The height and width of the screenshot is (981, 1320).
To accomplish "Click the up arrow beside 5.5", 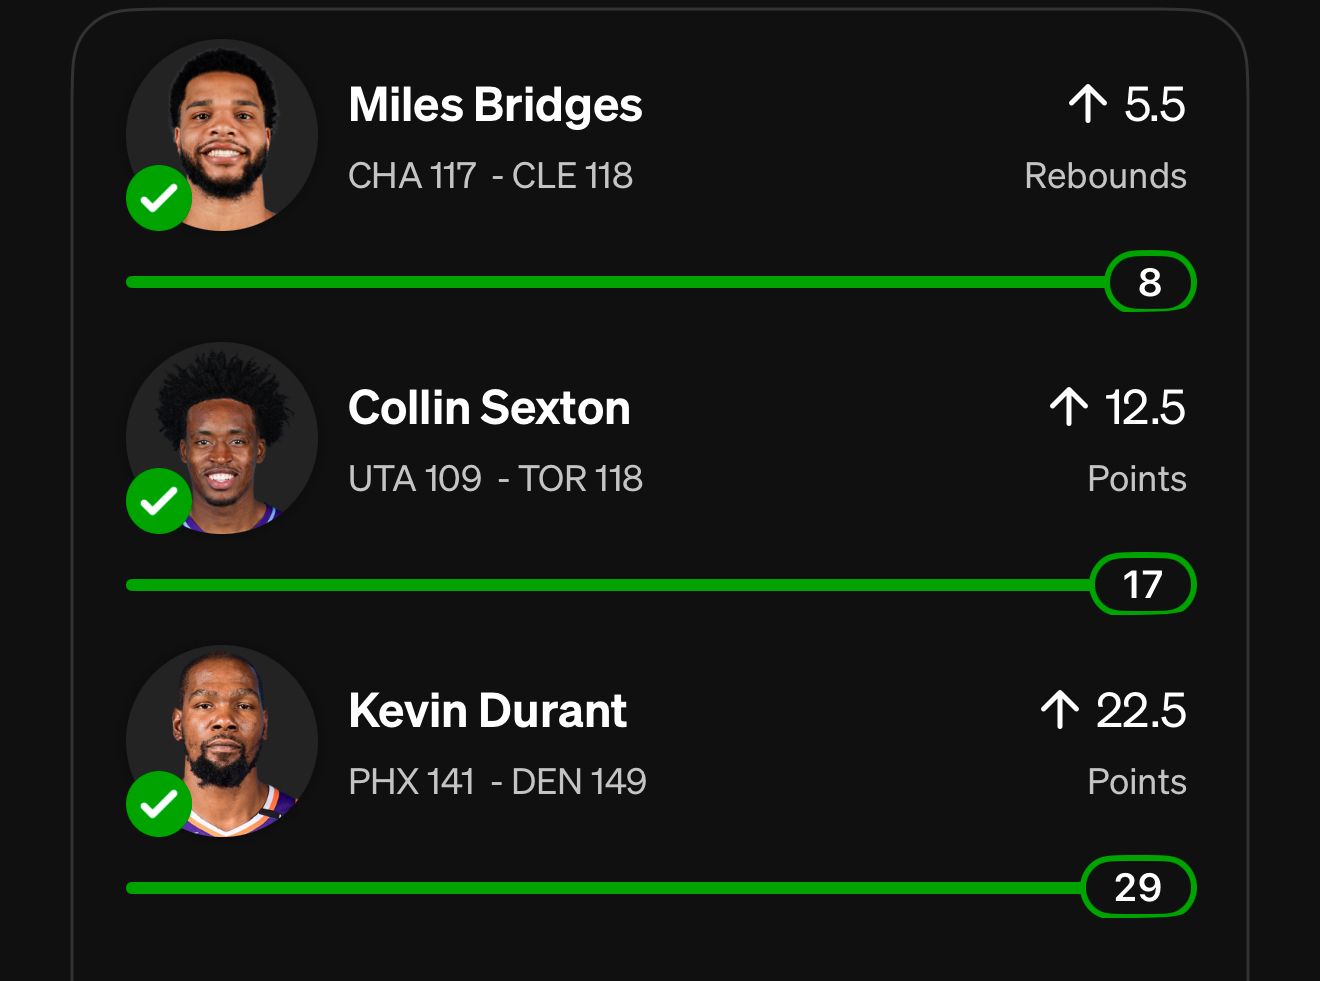I will (1088, 104).
